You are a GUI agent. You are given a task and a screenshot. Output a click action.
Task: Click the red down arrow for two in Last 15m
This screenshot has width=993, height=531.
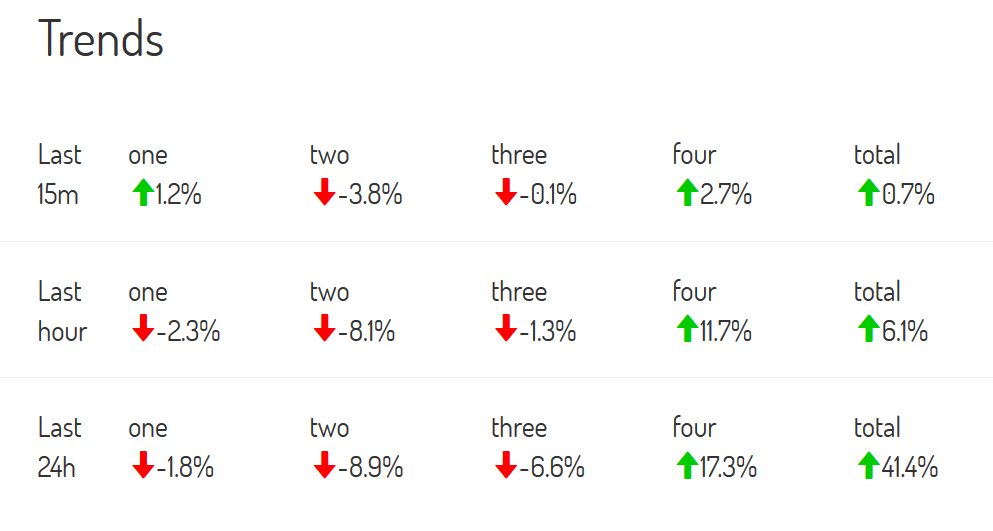coord(324,192)
